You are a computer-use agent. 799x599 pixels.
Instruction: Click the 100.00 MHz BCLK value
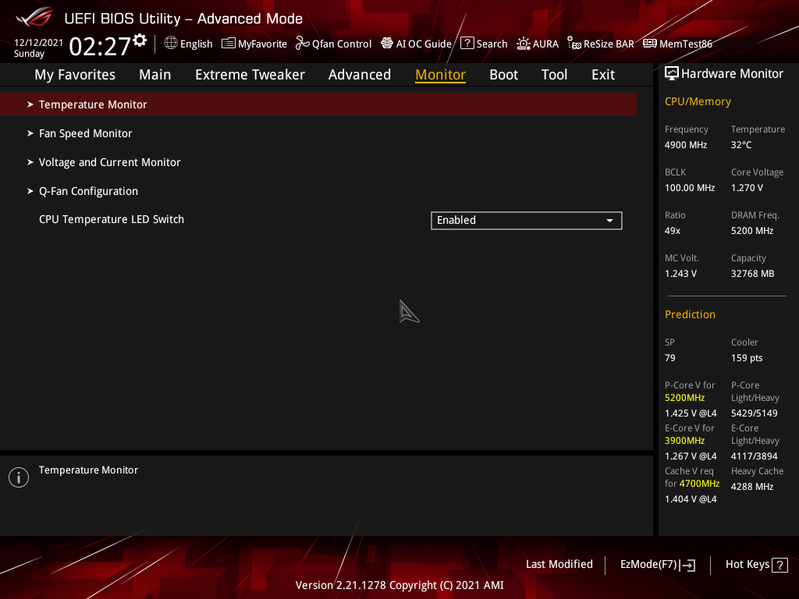(689, 188)
